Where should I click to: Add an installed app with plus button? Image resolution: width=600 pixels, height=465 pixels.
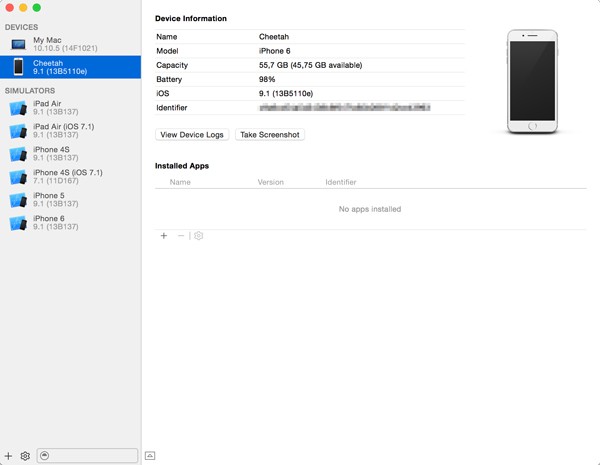point(164,236)
